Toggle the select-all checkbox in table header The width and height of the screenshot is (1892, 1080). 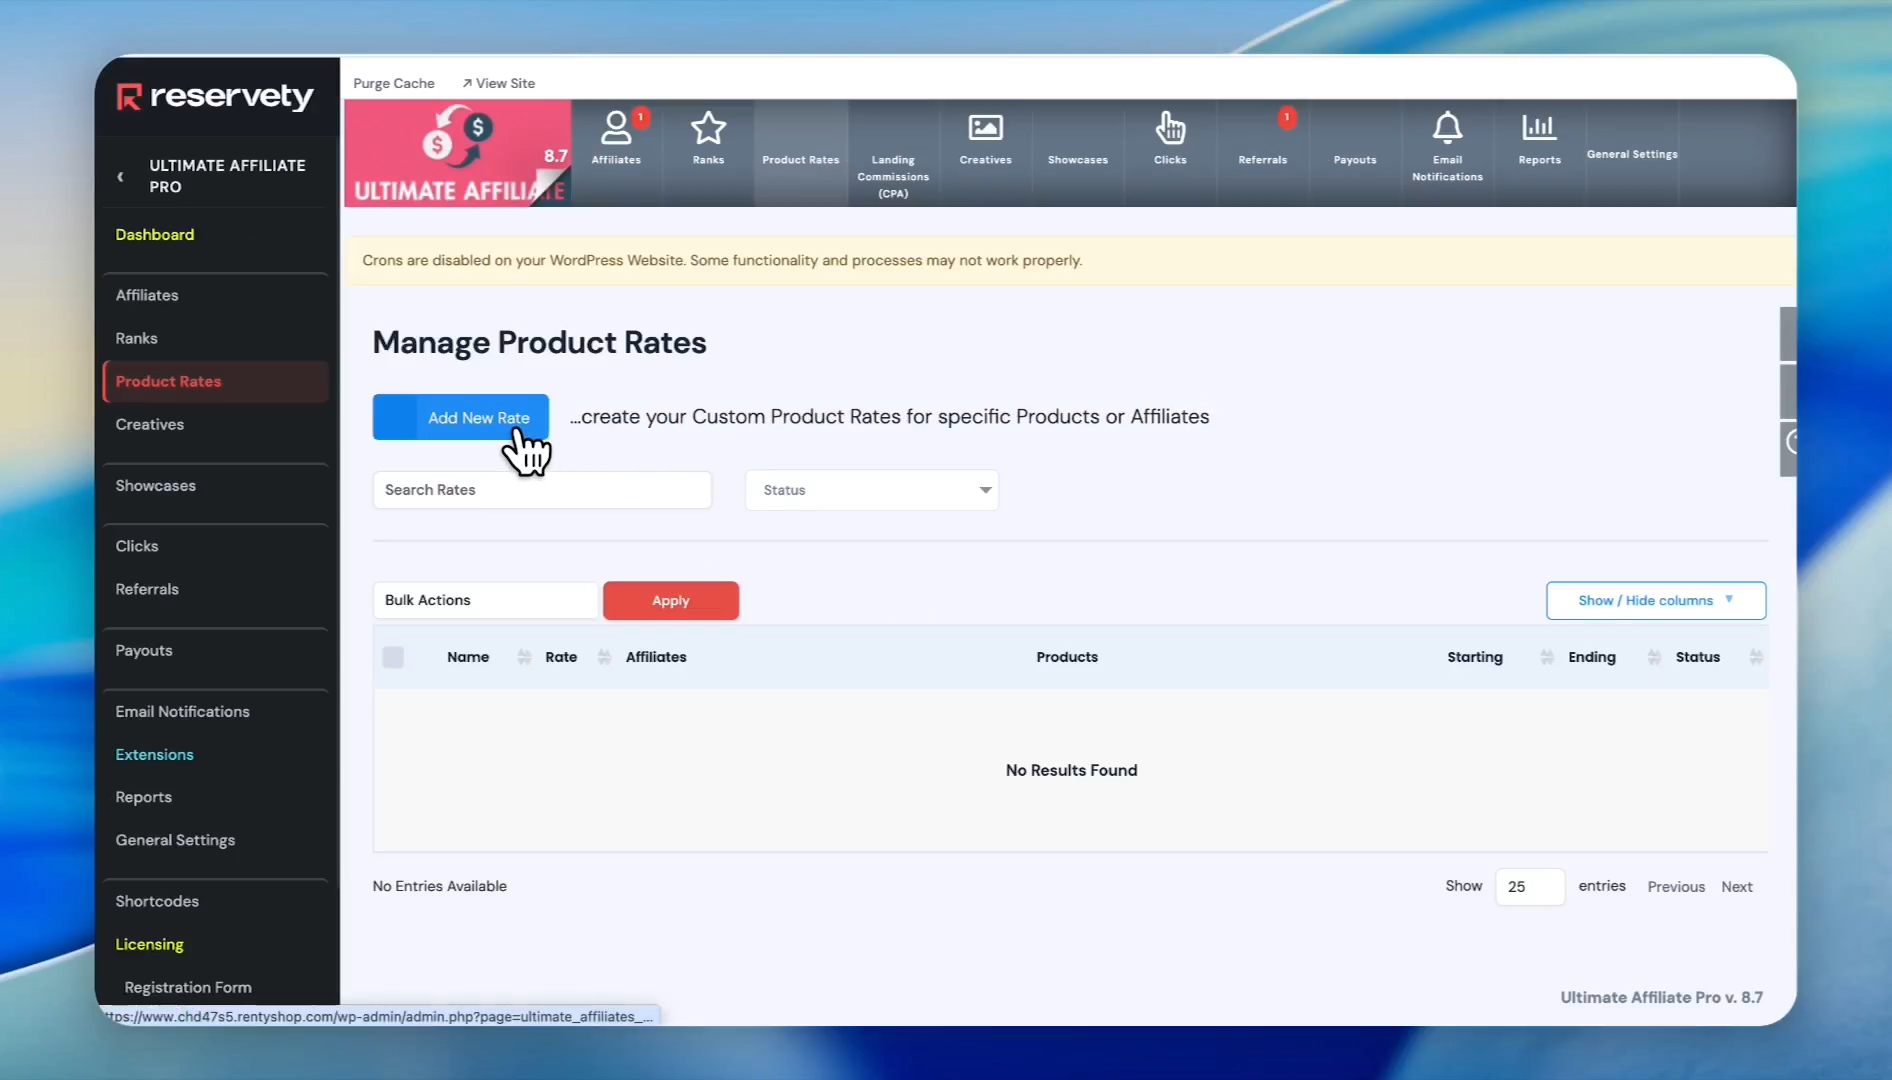tap(393, 657)
